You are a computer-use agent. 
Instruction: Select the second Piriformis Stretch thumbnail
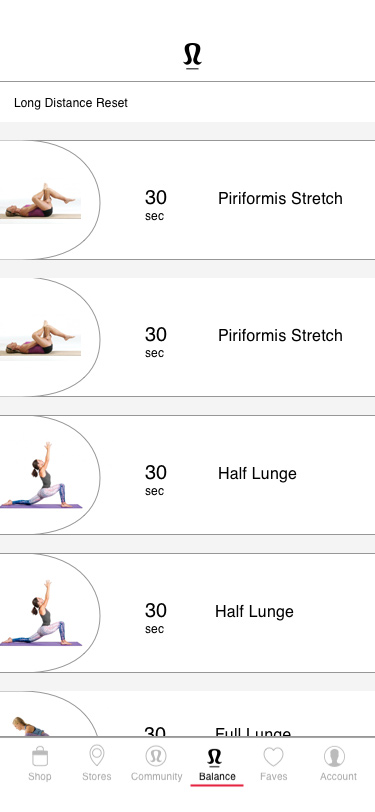pyautogui.click(x=40, y=338)
